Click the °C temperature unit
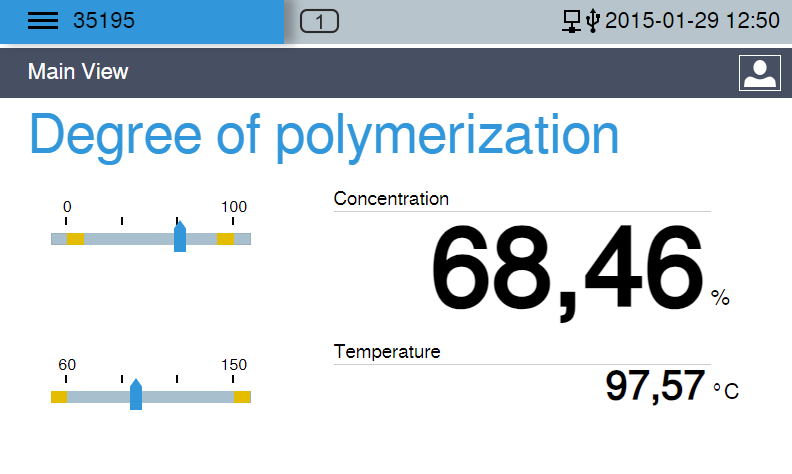 [x=726, y=391]
